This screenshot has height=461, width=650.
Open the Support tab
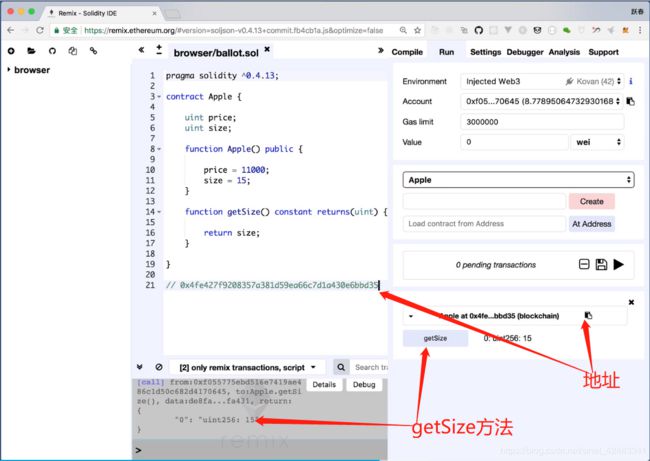click(x=603, y=52)
